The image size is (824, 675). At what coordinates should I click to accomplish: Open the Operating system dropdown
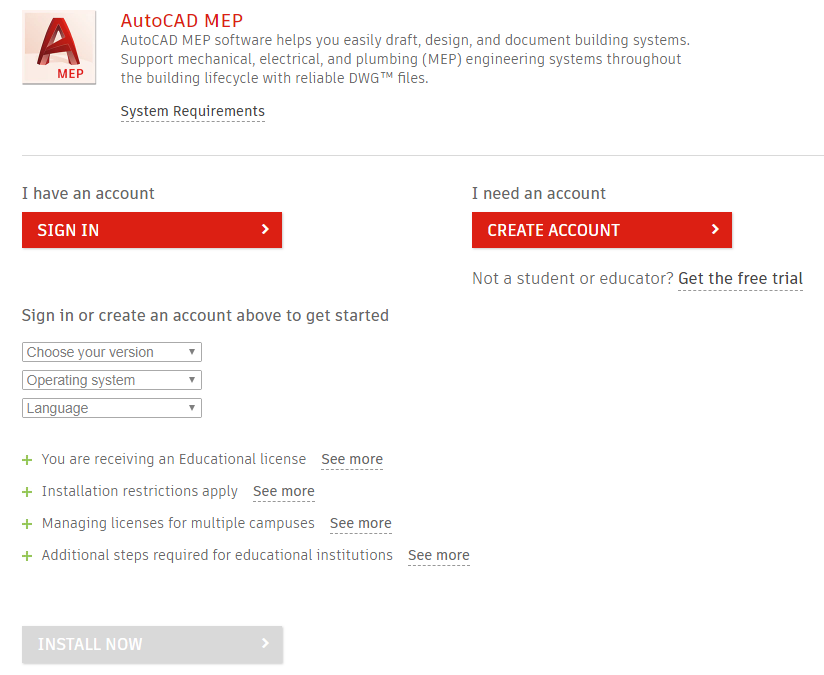(x=112, y=380)
